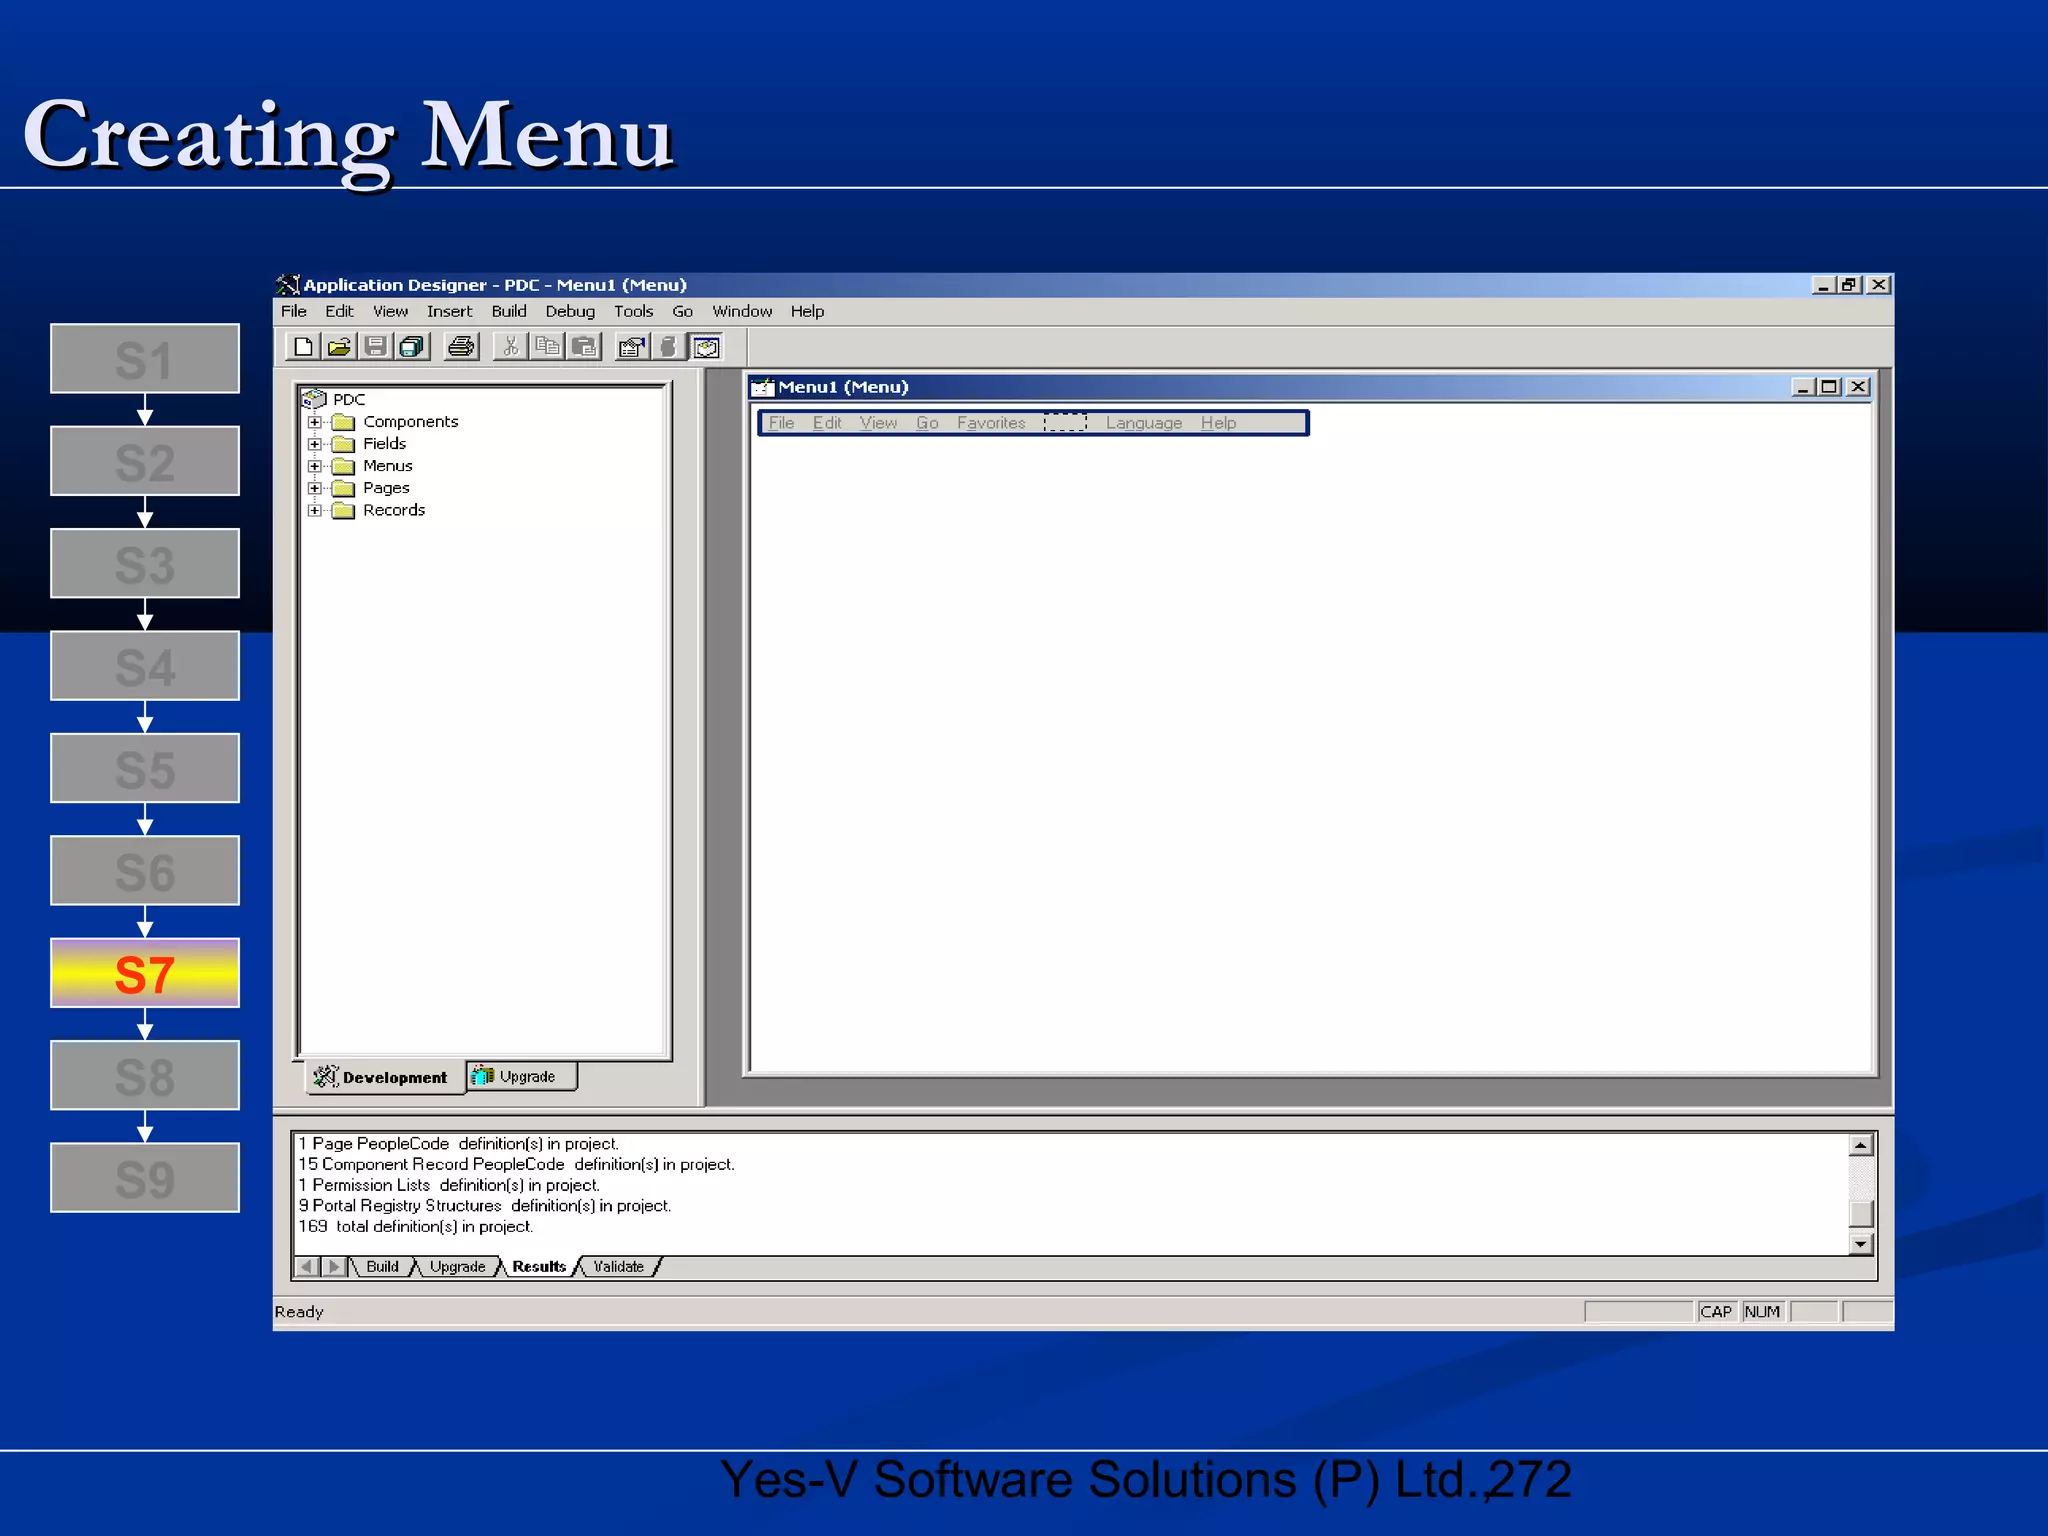
Task: Click the Fields folder icon
Action: [x=343, y=444]
